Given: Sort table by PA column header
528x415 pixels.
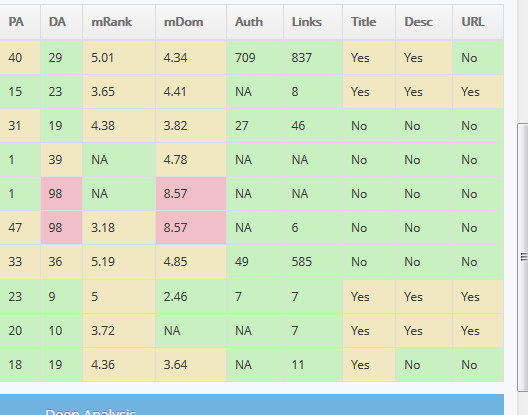Looking at the screenshot, I should point(20,22).
